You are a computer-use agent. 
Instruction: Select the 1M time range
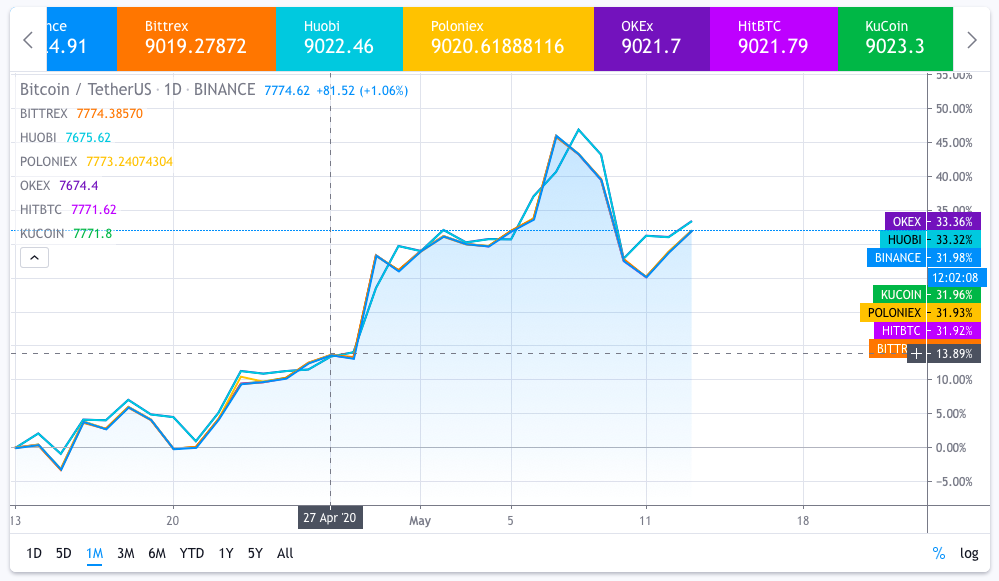[x=94, y=553]
